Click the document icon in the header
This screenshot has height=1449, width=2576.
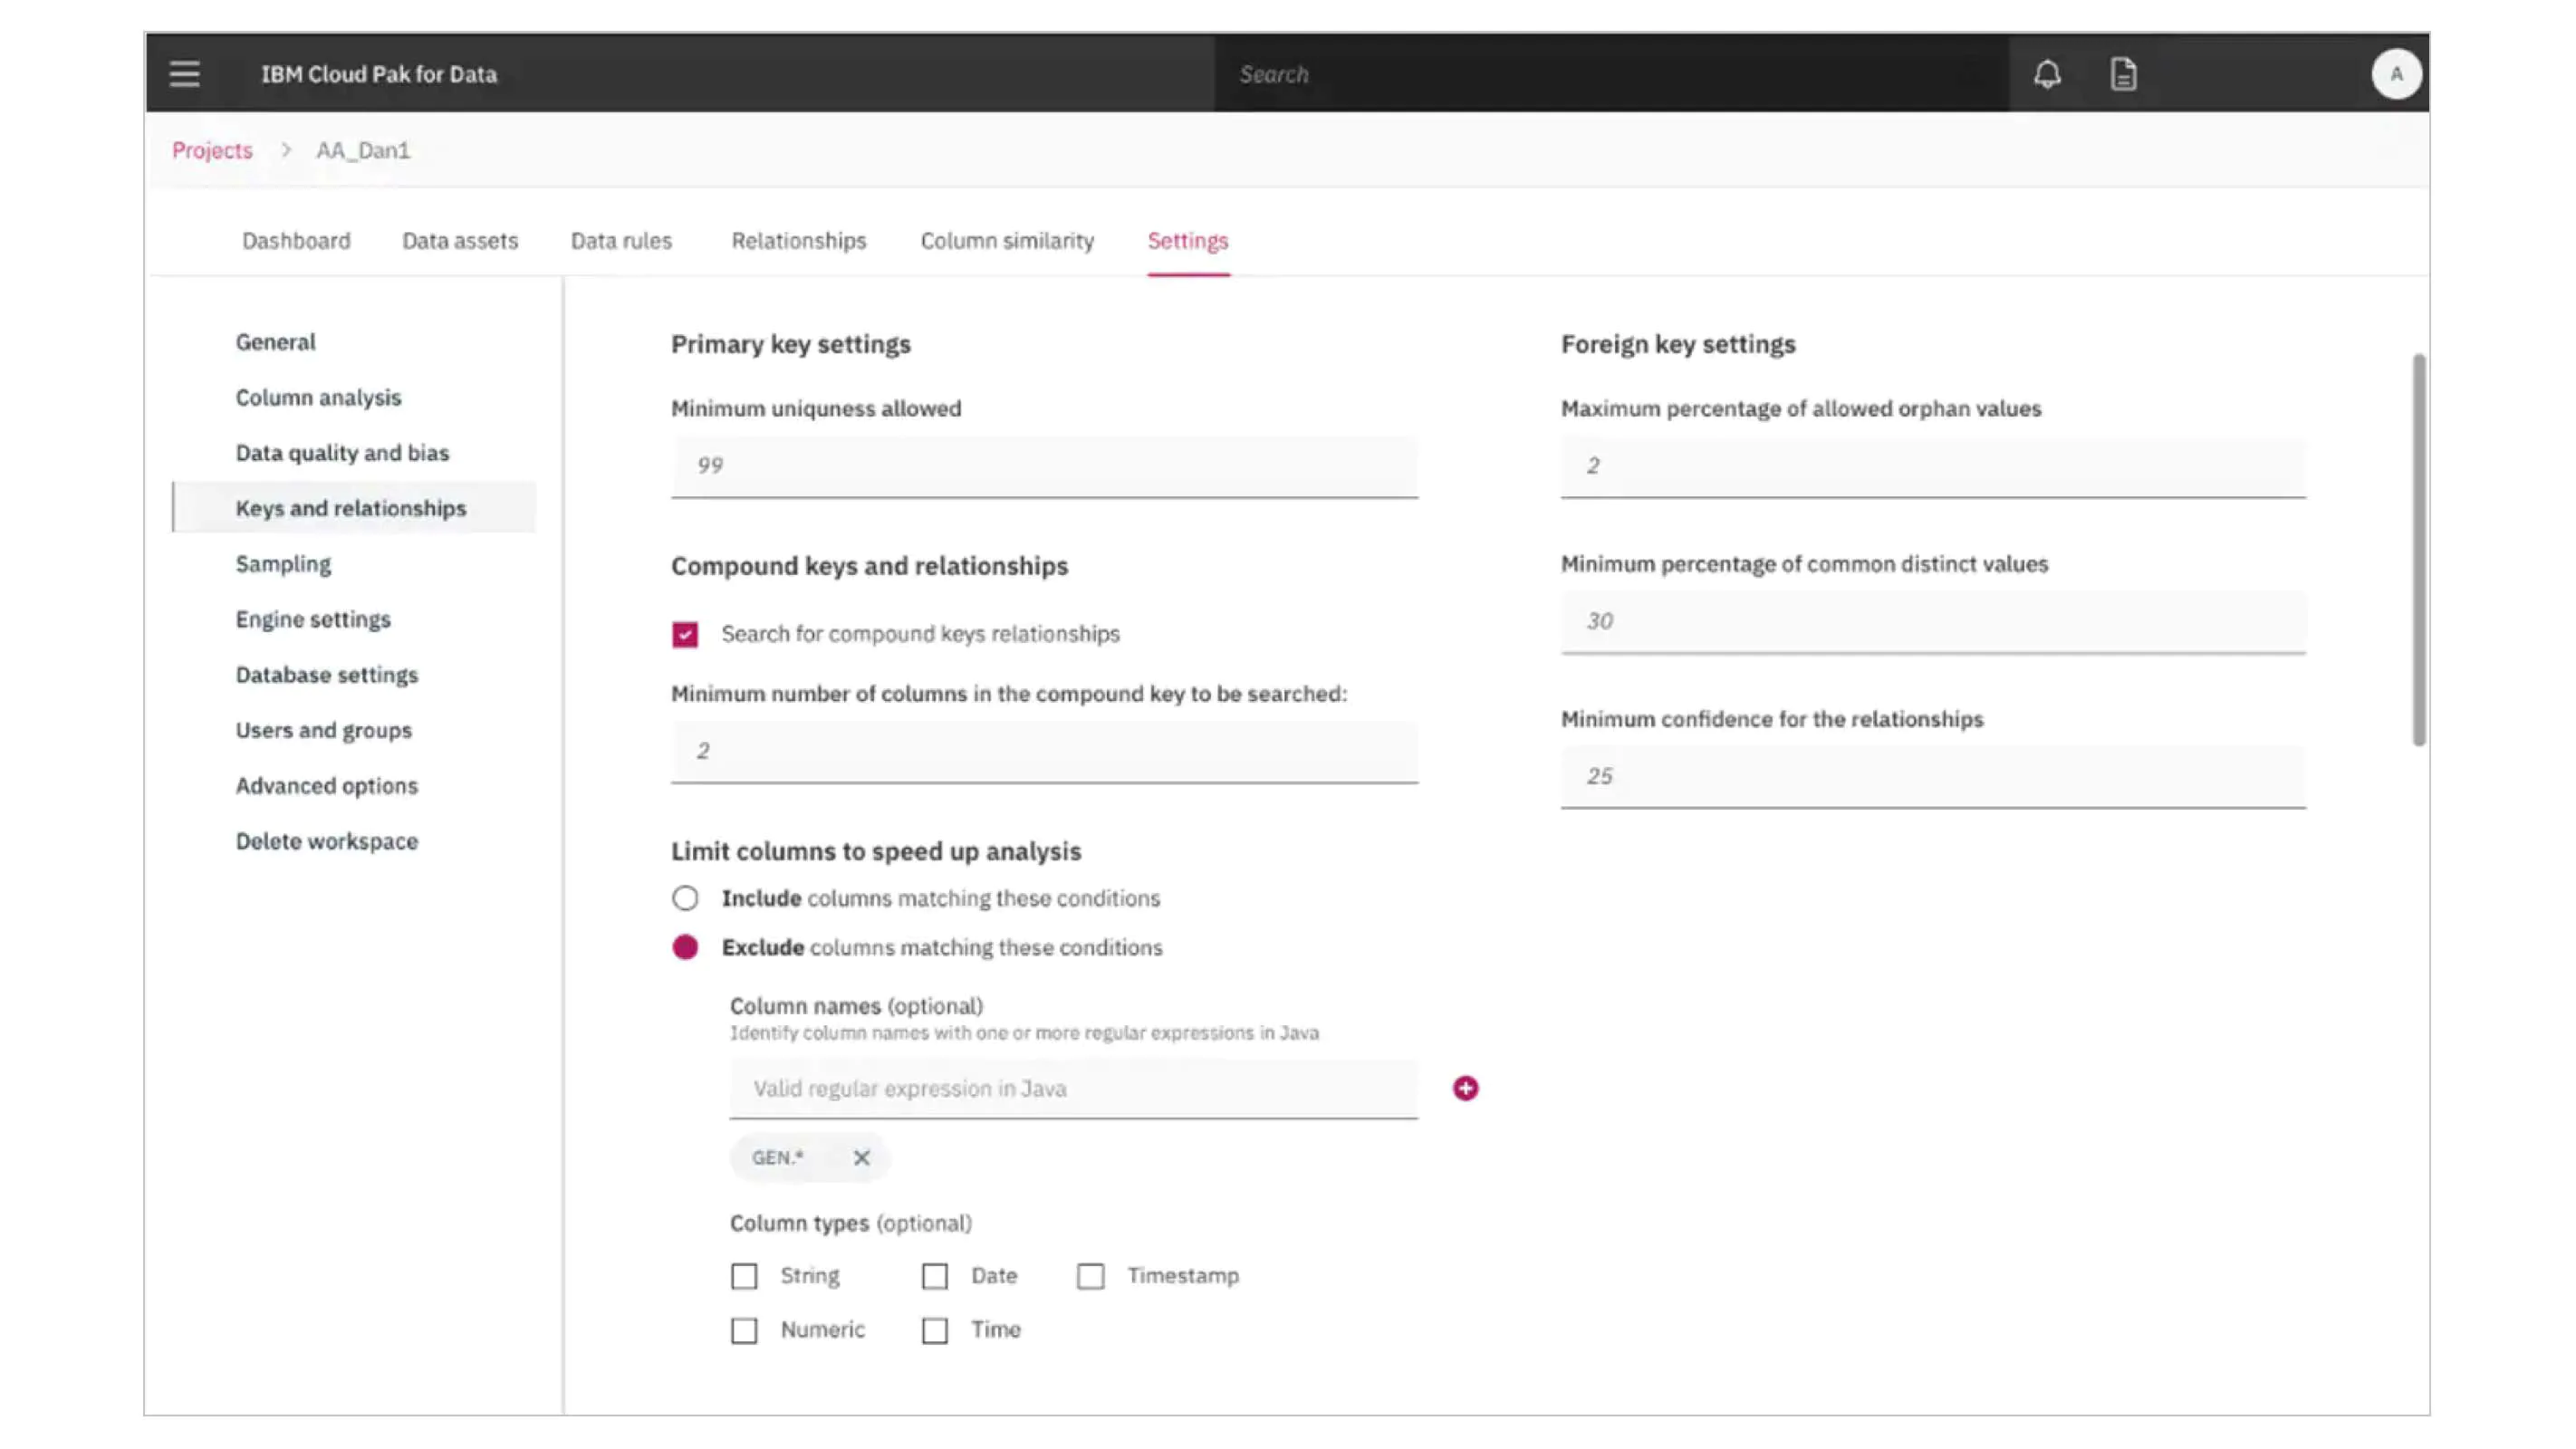(x=2123, y=74)
